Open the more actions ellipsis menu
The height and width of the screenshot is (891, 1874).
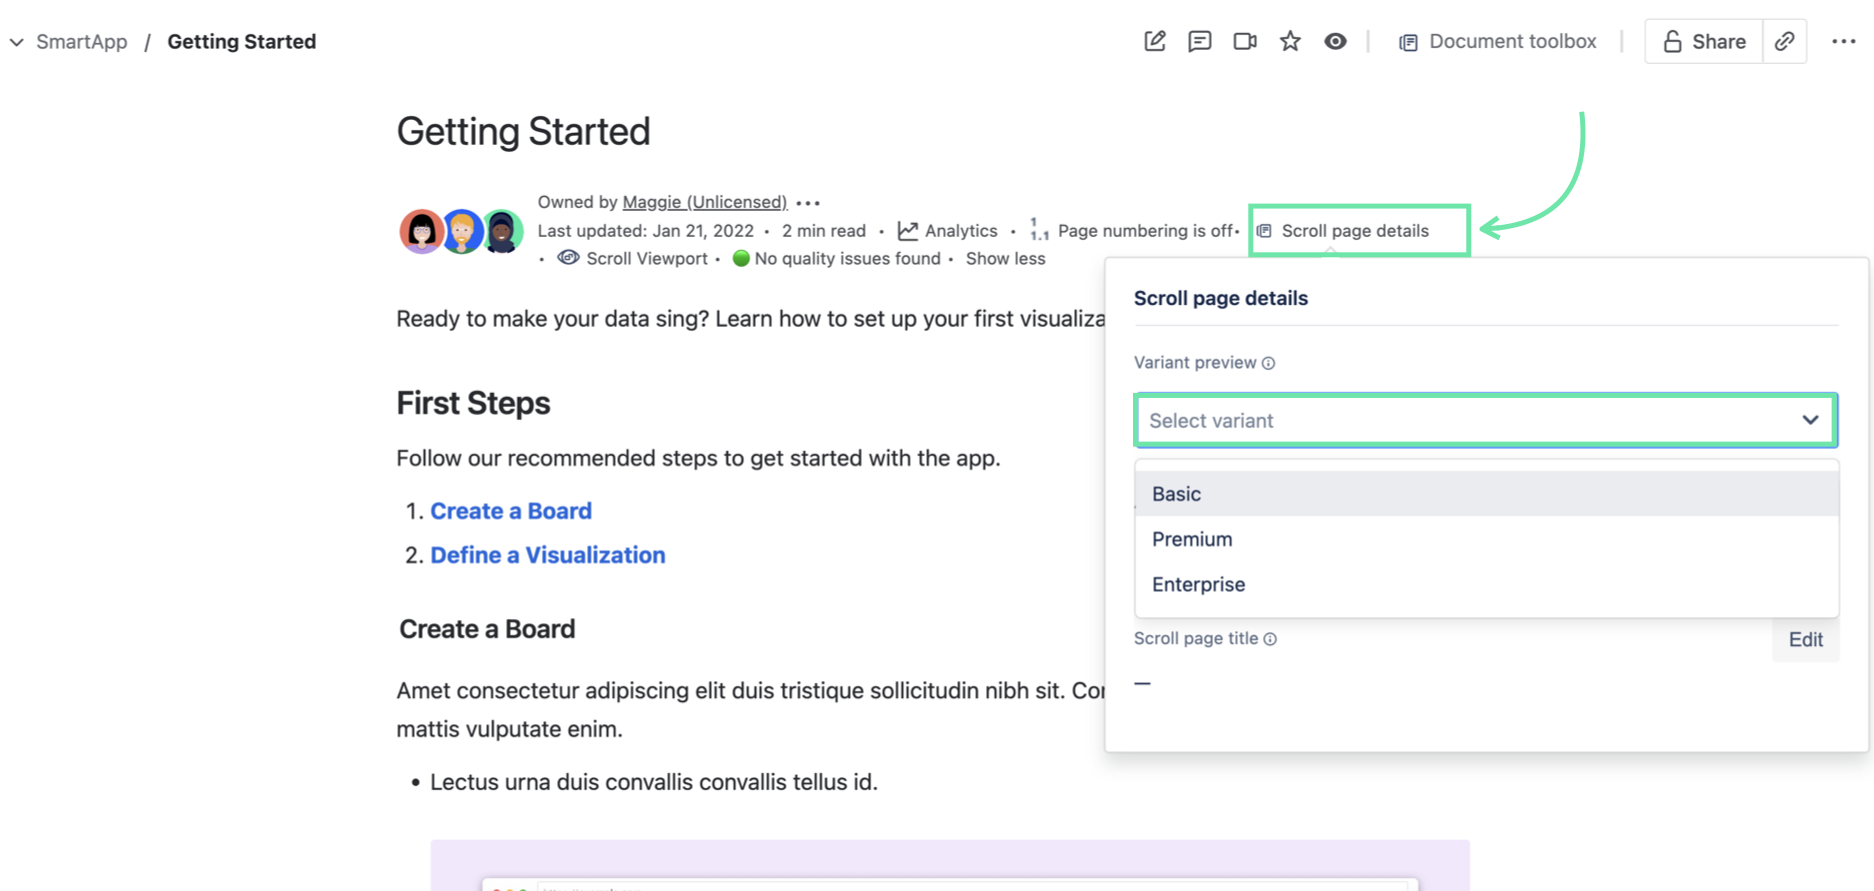[x=1843, y=41]
